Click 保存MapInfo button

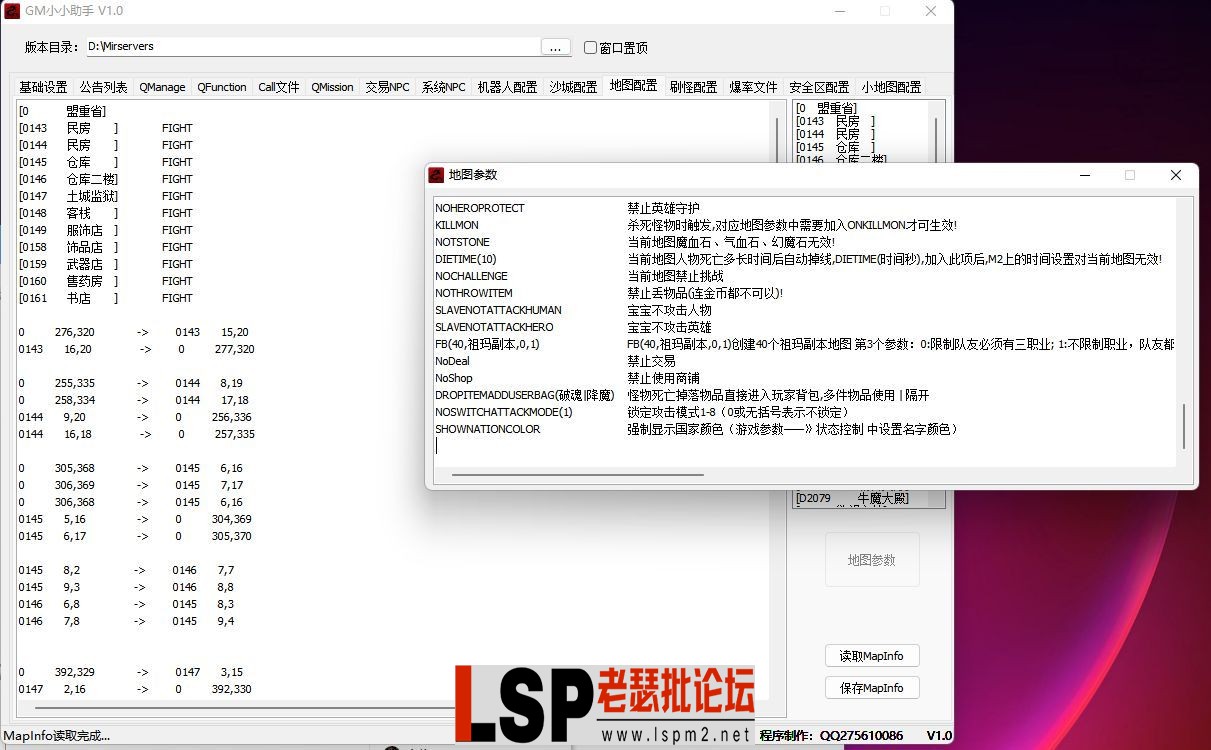(x=871, y=687)
